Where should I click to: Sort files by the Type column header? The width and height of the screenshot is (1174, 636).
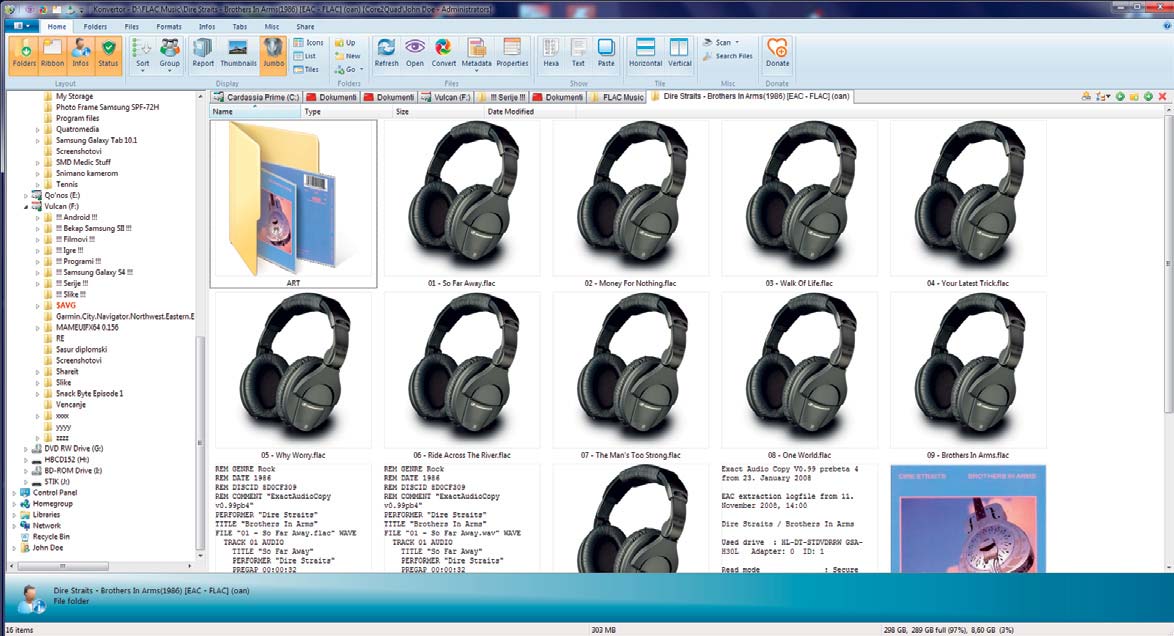[x=347, y=112]
